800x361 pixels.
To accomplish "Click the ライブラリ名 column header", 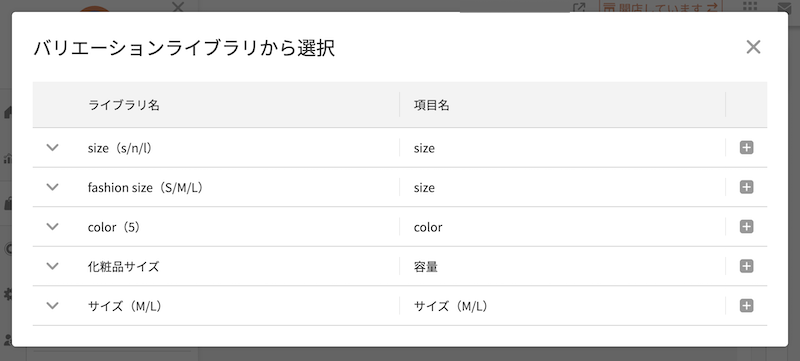I will pos(124,105).
